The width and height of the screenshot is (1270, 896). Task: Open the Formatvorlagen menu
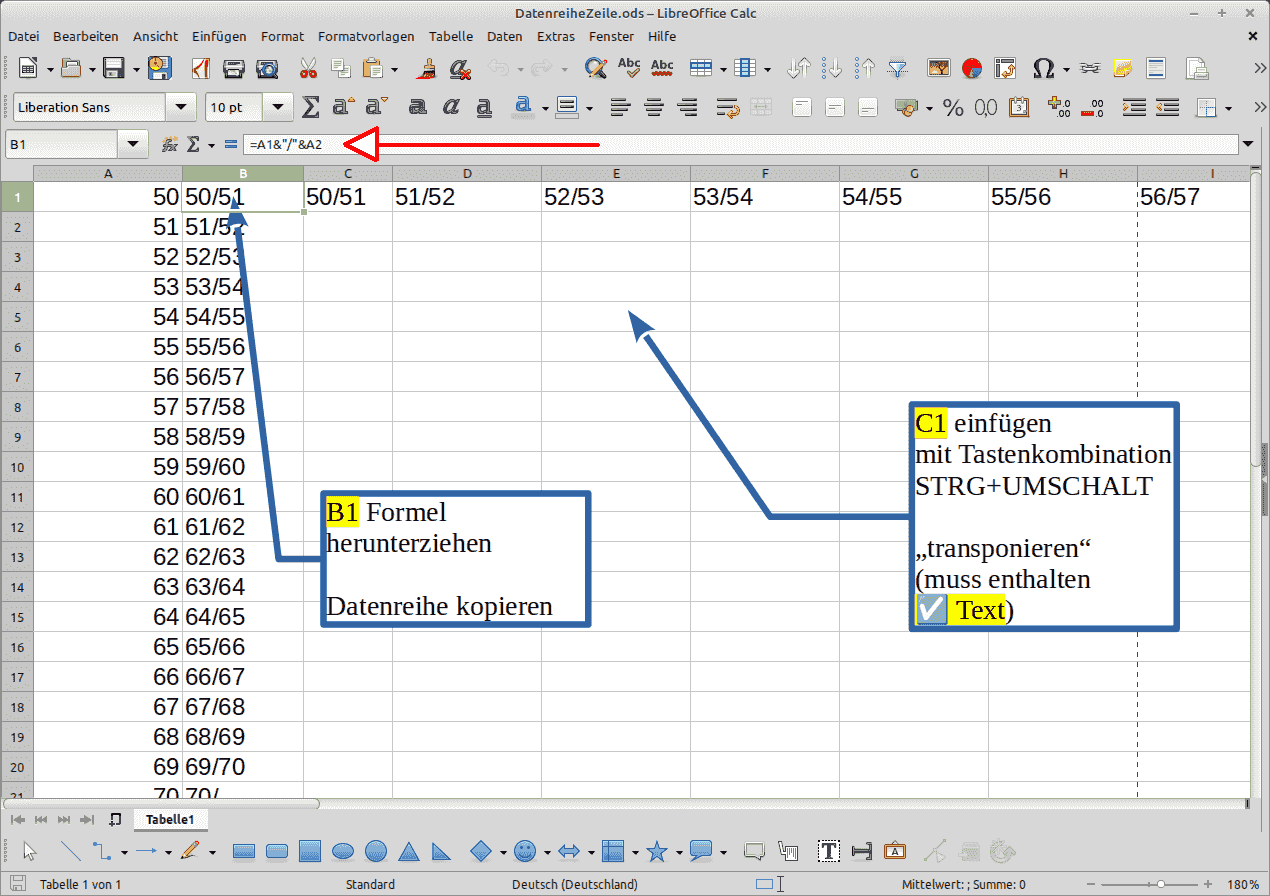pyautogui.click(x=366, y=36)
